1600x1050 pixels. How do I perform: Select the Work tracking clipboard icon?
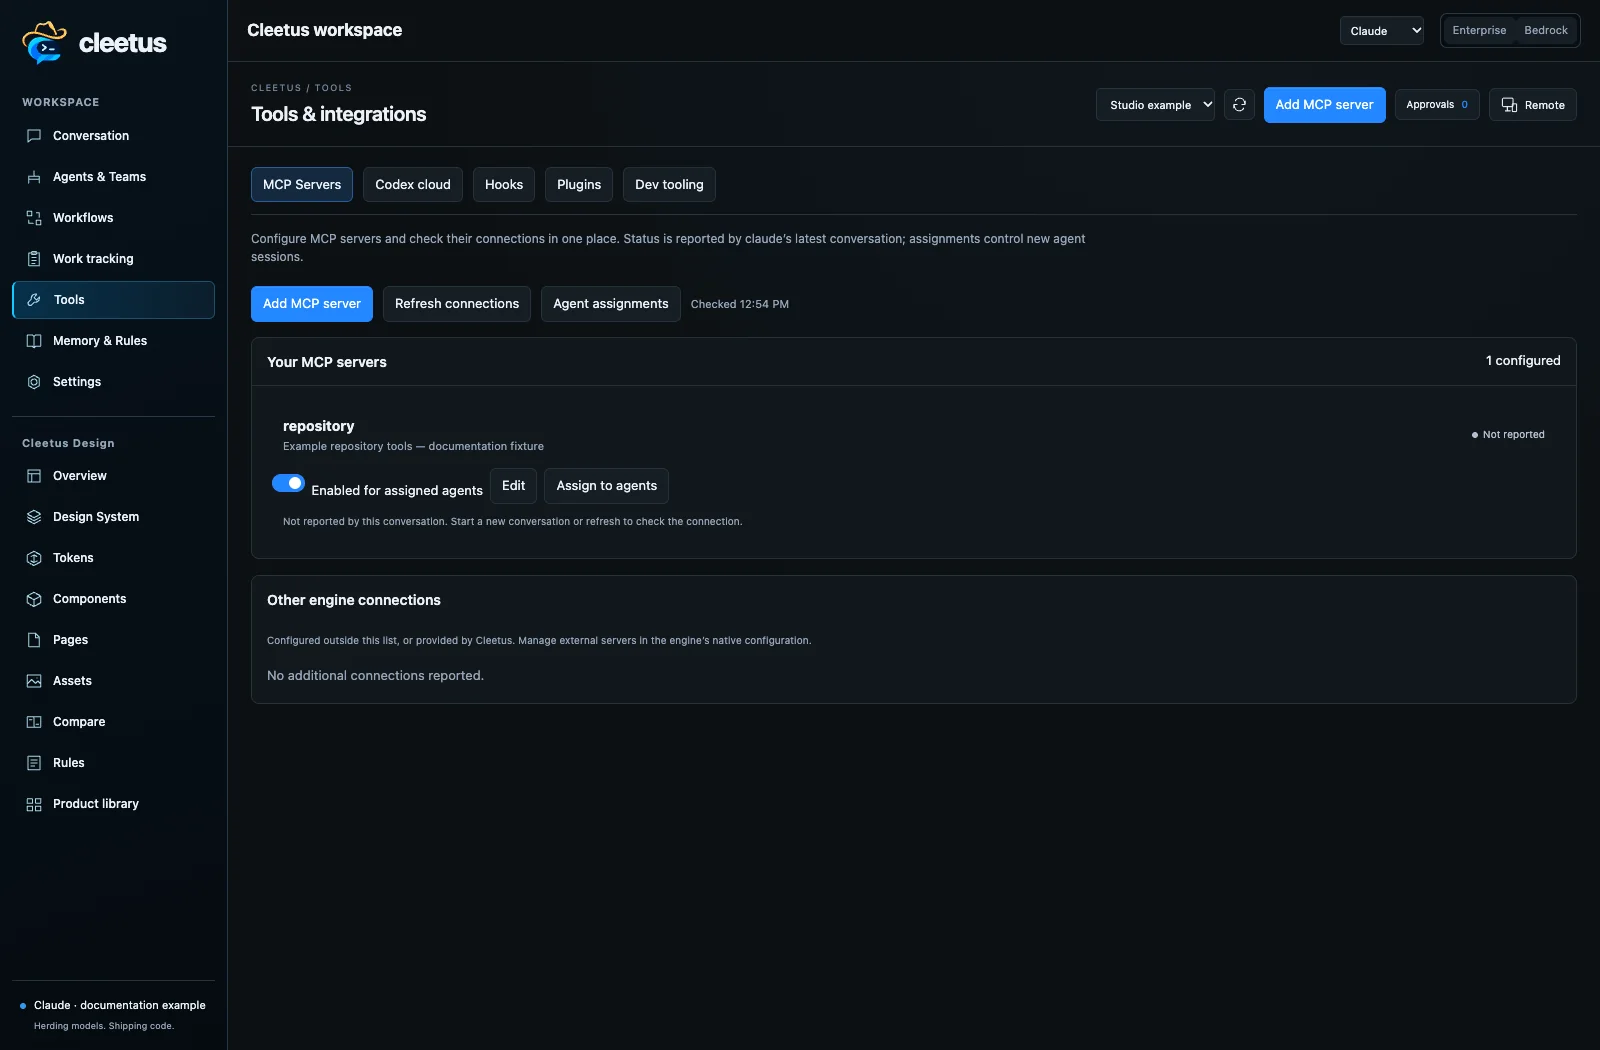[x=34, y=259]
